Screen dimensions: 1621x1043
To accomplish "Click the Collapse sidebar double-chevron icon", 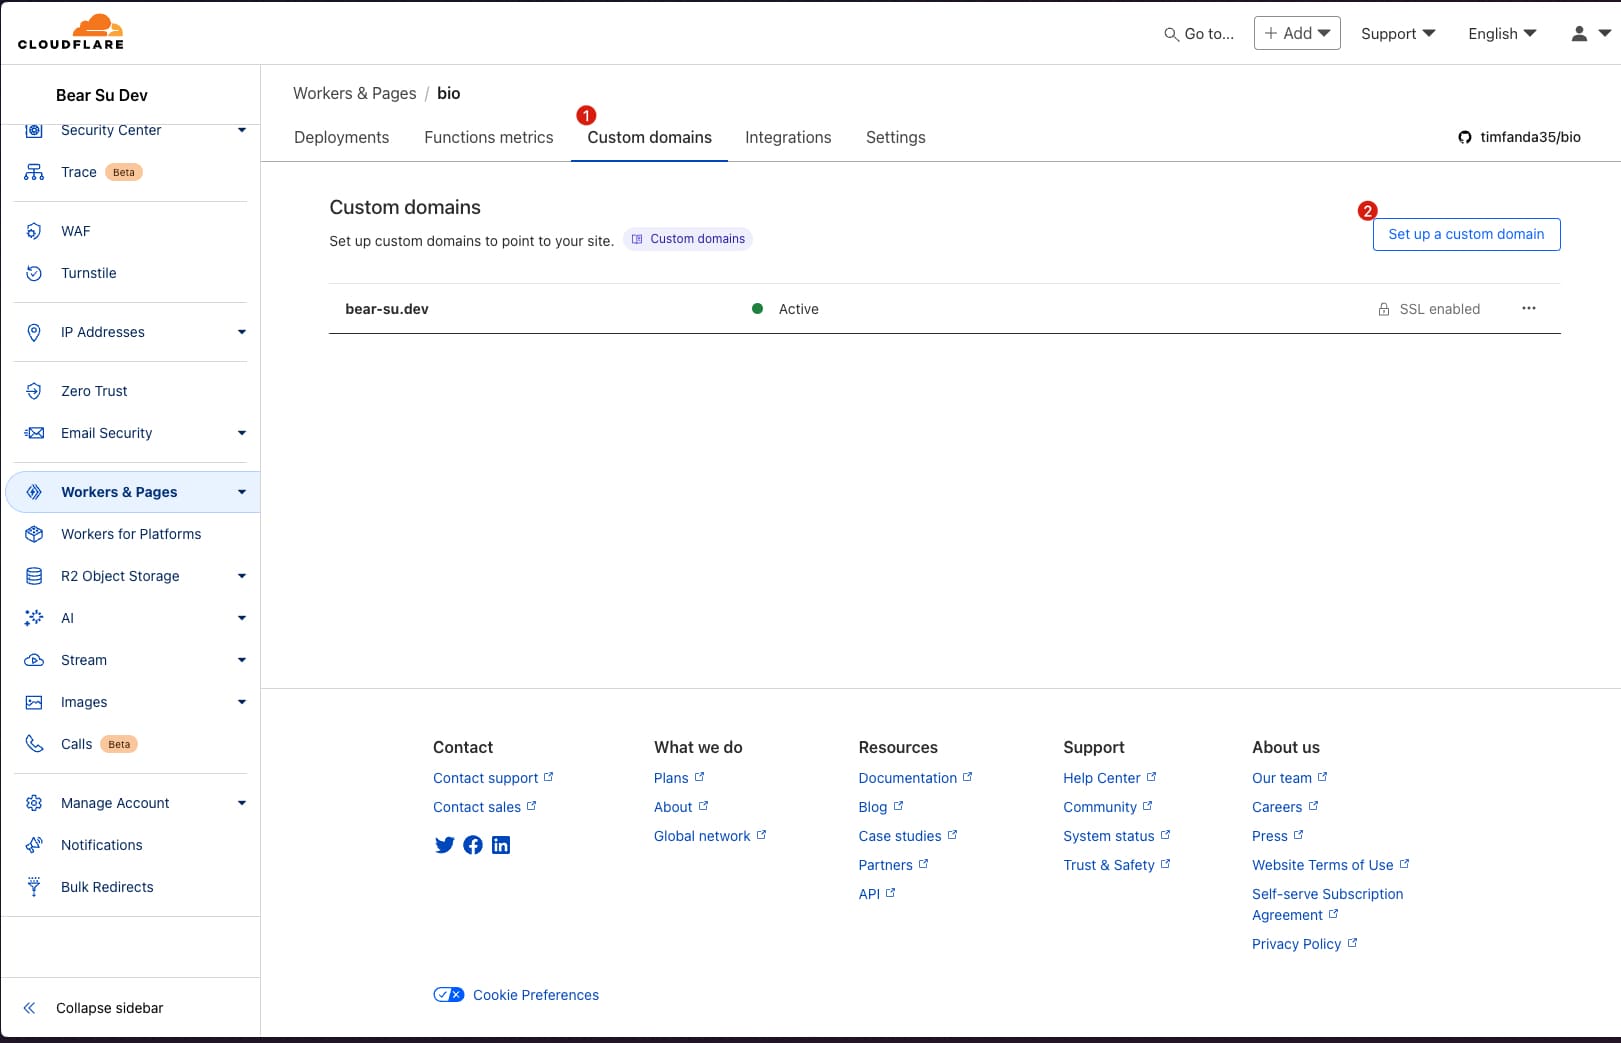I will tap(29, 1008).
